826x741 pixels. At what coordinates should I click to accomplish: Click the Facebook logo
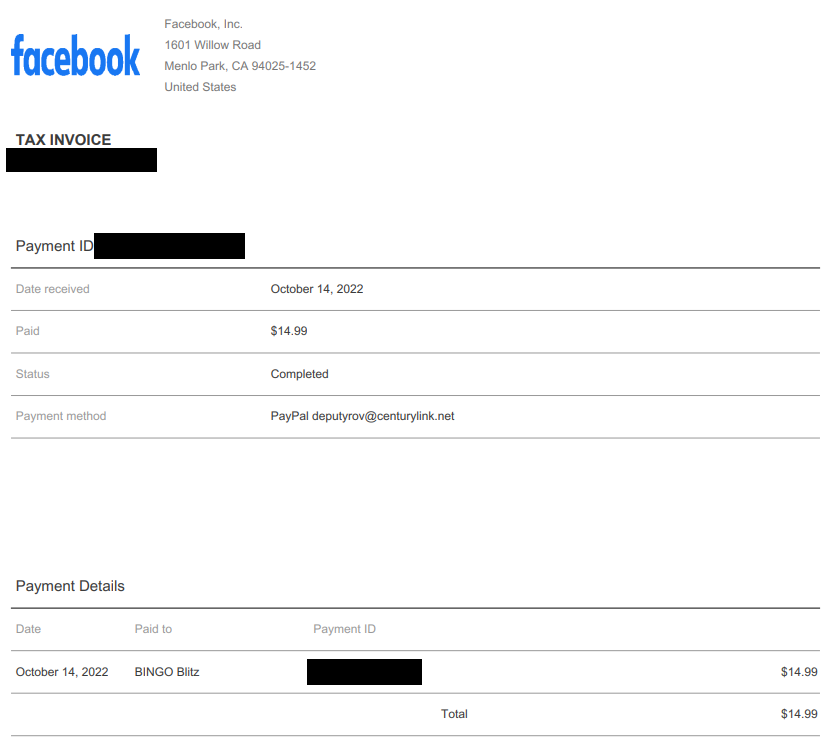pos(75,55)
